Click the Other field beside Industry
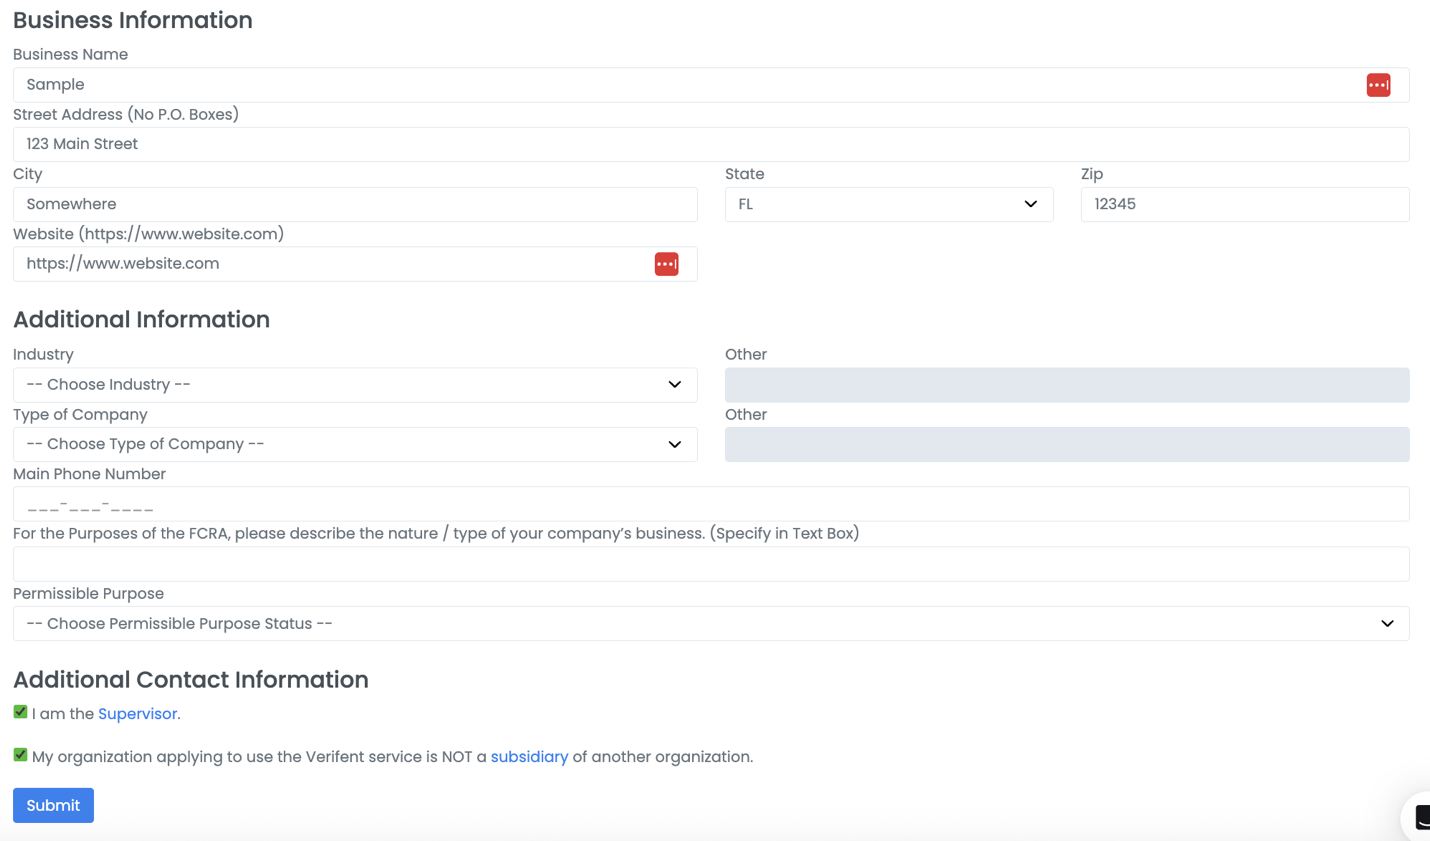The height and width of the screenshot is (841, 1430). (1066, 385)
